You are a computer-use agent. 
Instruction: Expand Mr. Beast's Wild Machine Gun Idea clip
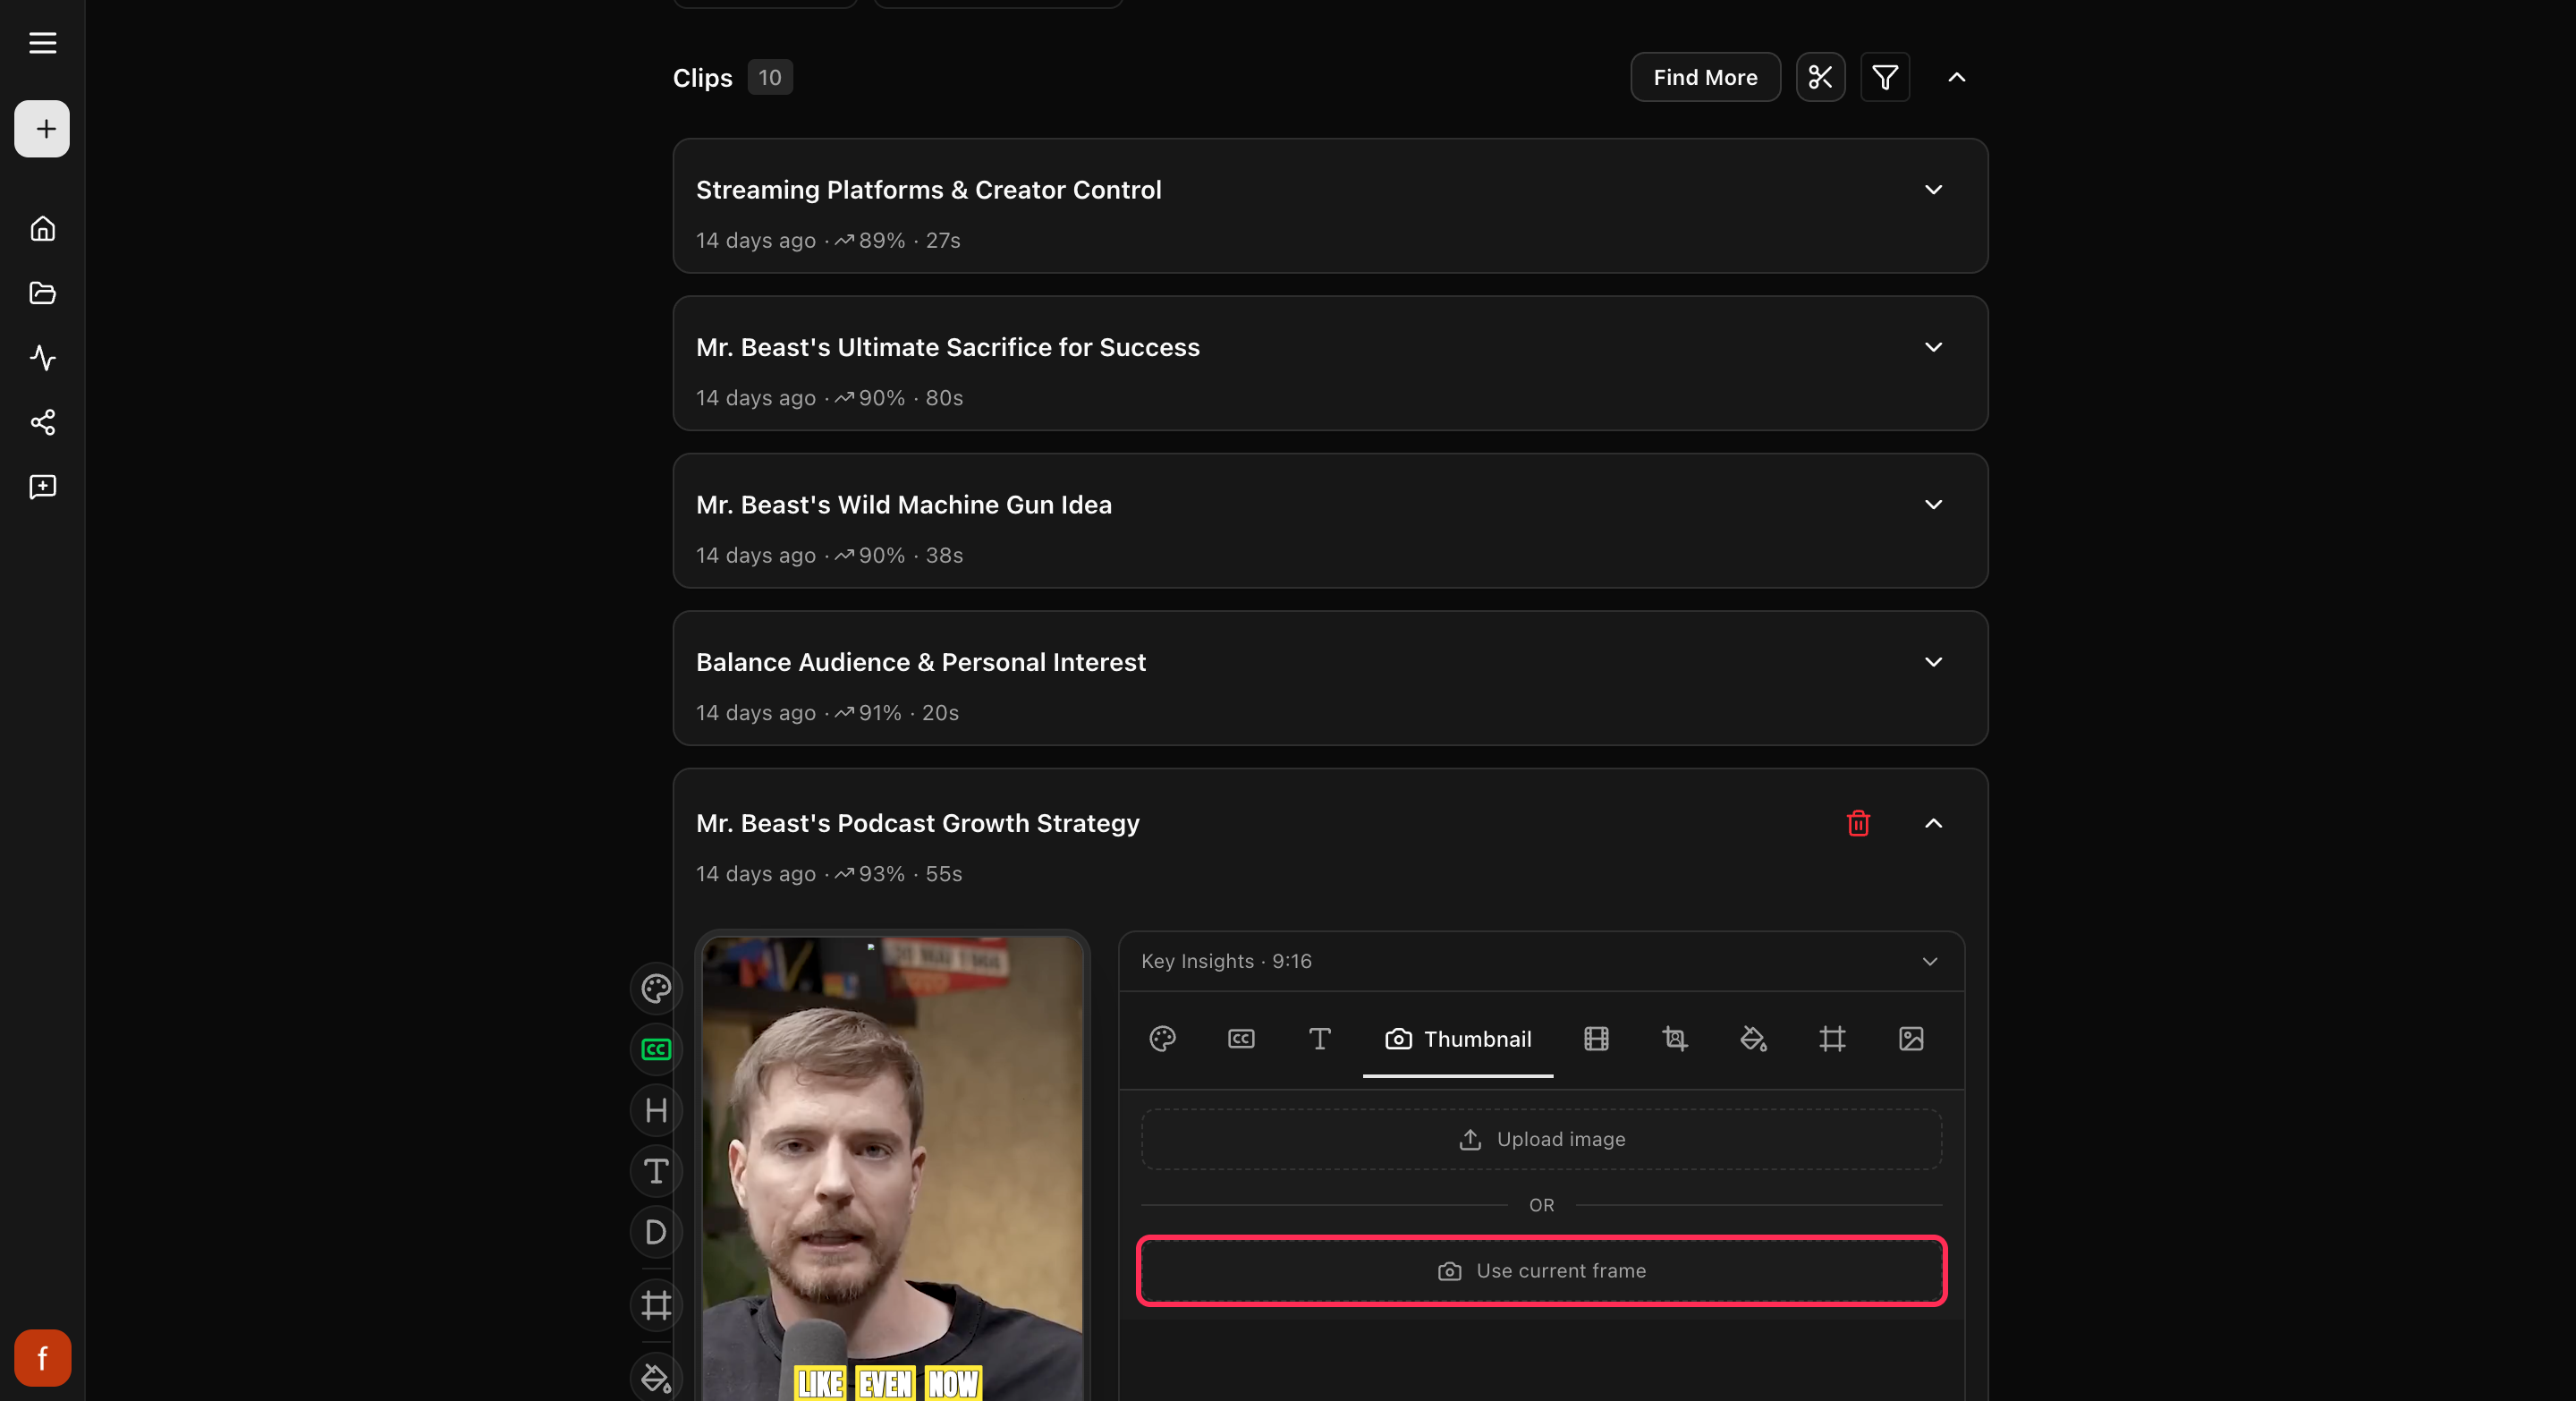click(1933, 505)
